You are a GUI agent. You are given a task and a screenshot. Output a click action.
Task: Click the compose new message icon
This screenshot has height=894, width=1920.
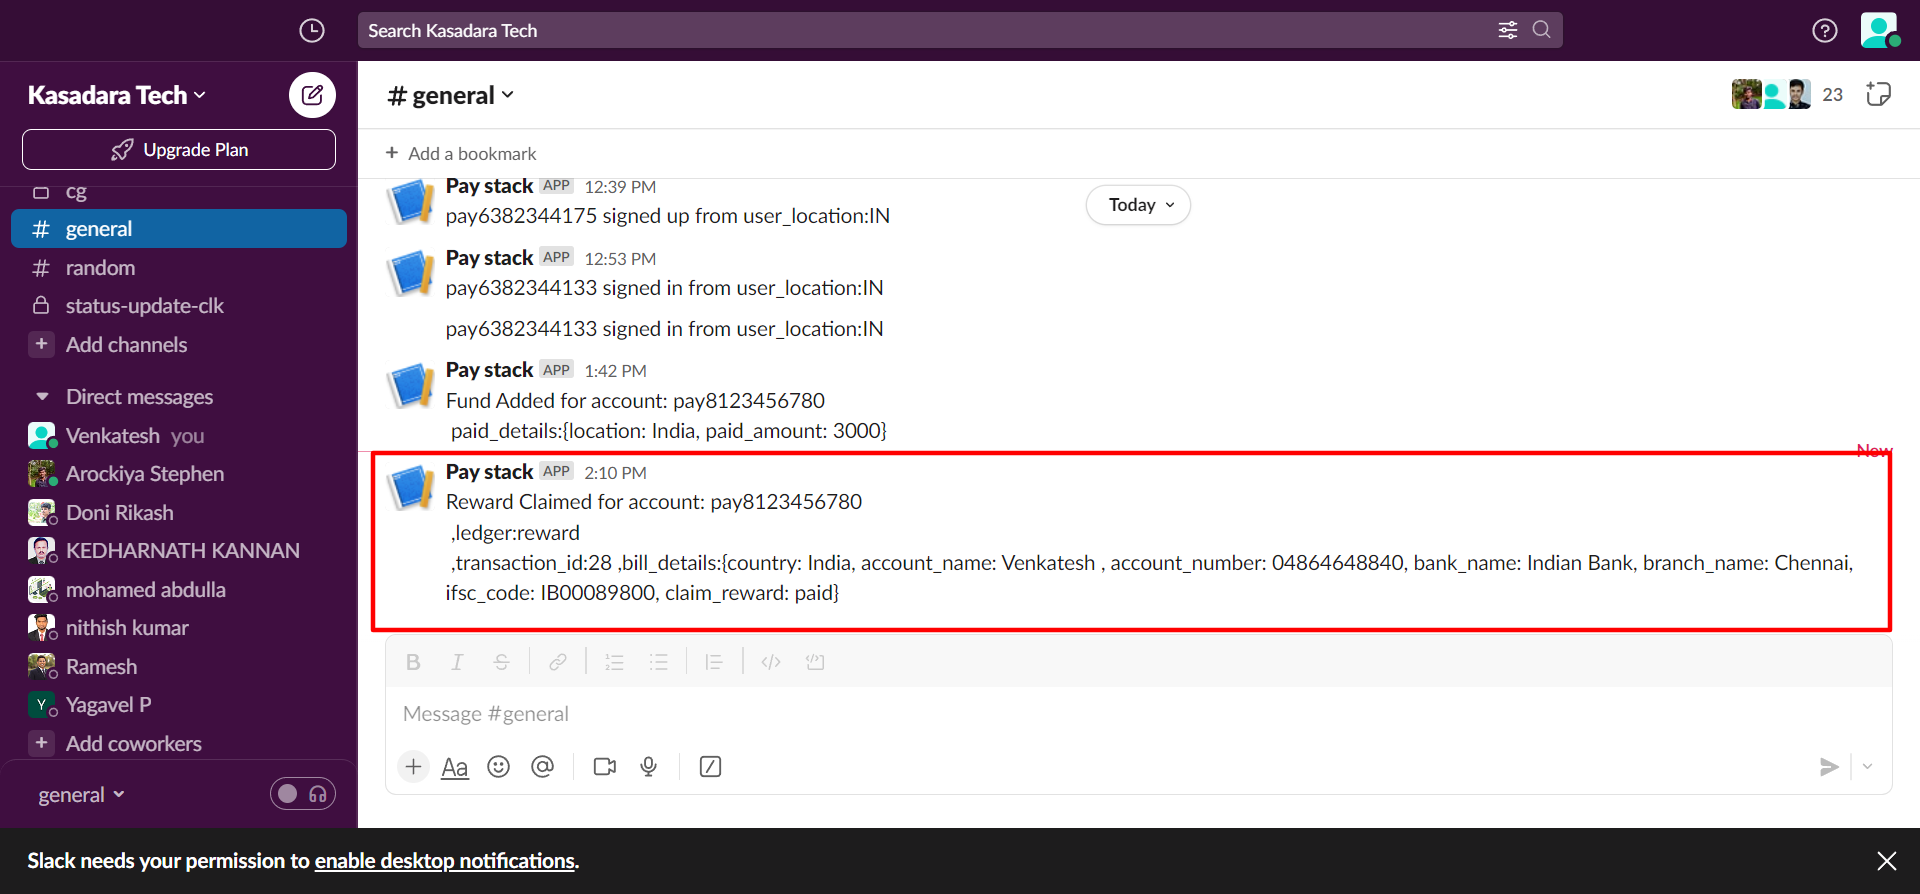(x=312, y=95)
